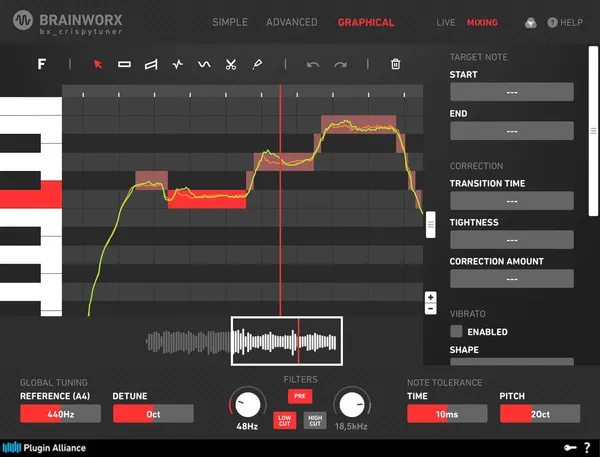
Task: Click the low cut 48Hz knob
Action: (x=248, y=405)
